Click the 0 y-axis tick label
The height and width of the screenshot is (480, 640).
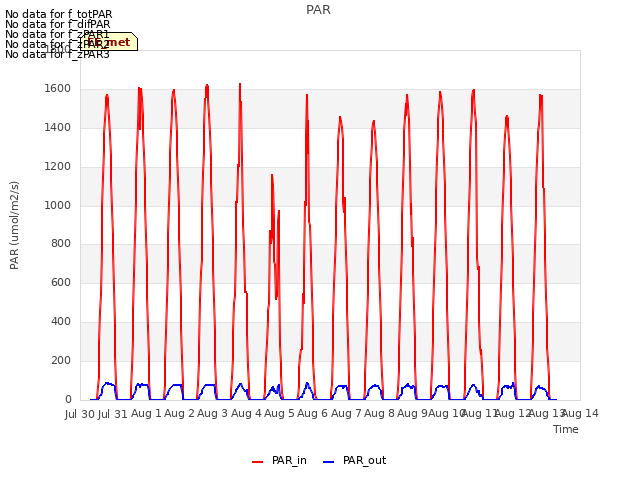pos(68,399)
